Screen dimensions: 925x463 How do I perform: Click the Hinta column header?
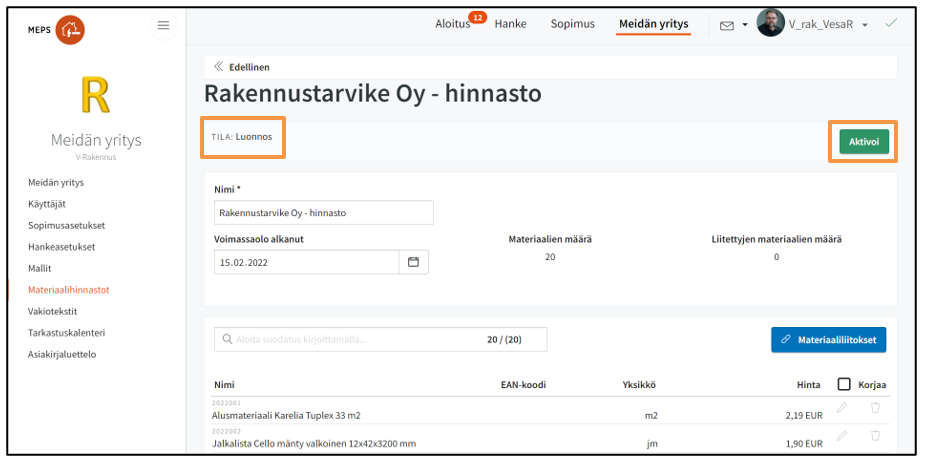tap(808, 385)
